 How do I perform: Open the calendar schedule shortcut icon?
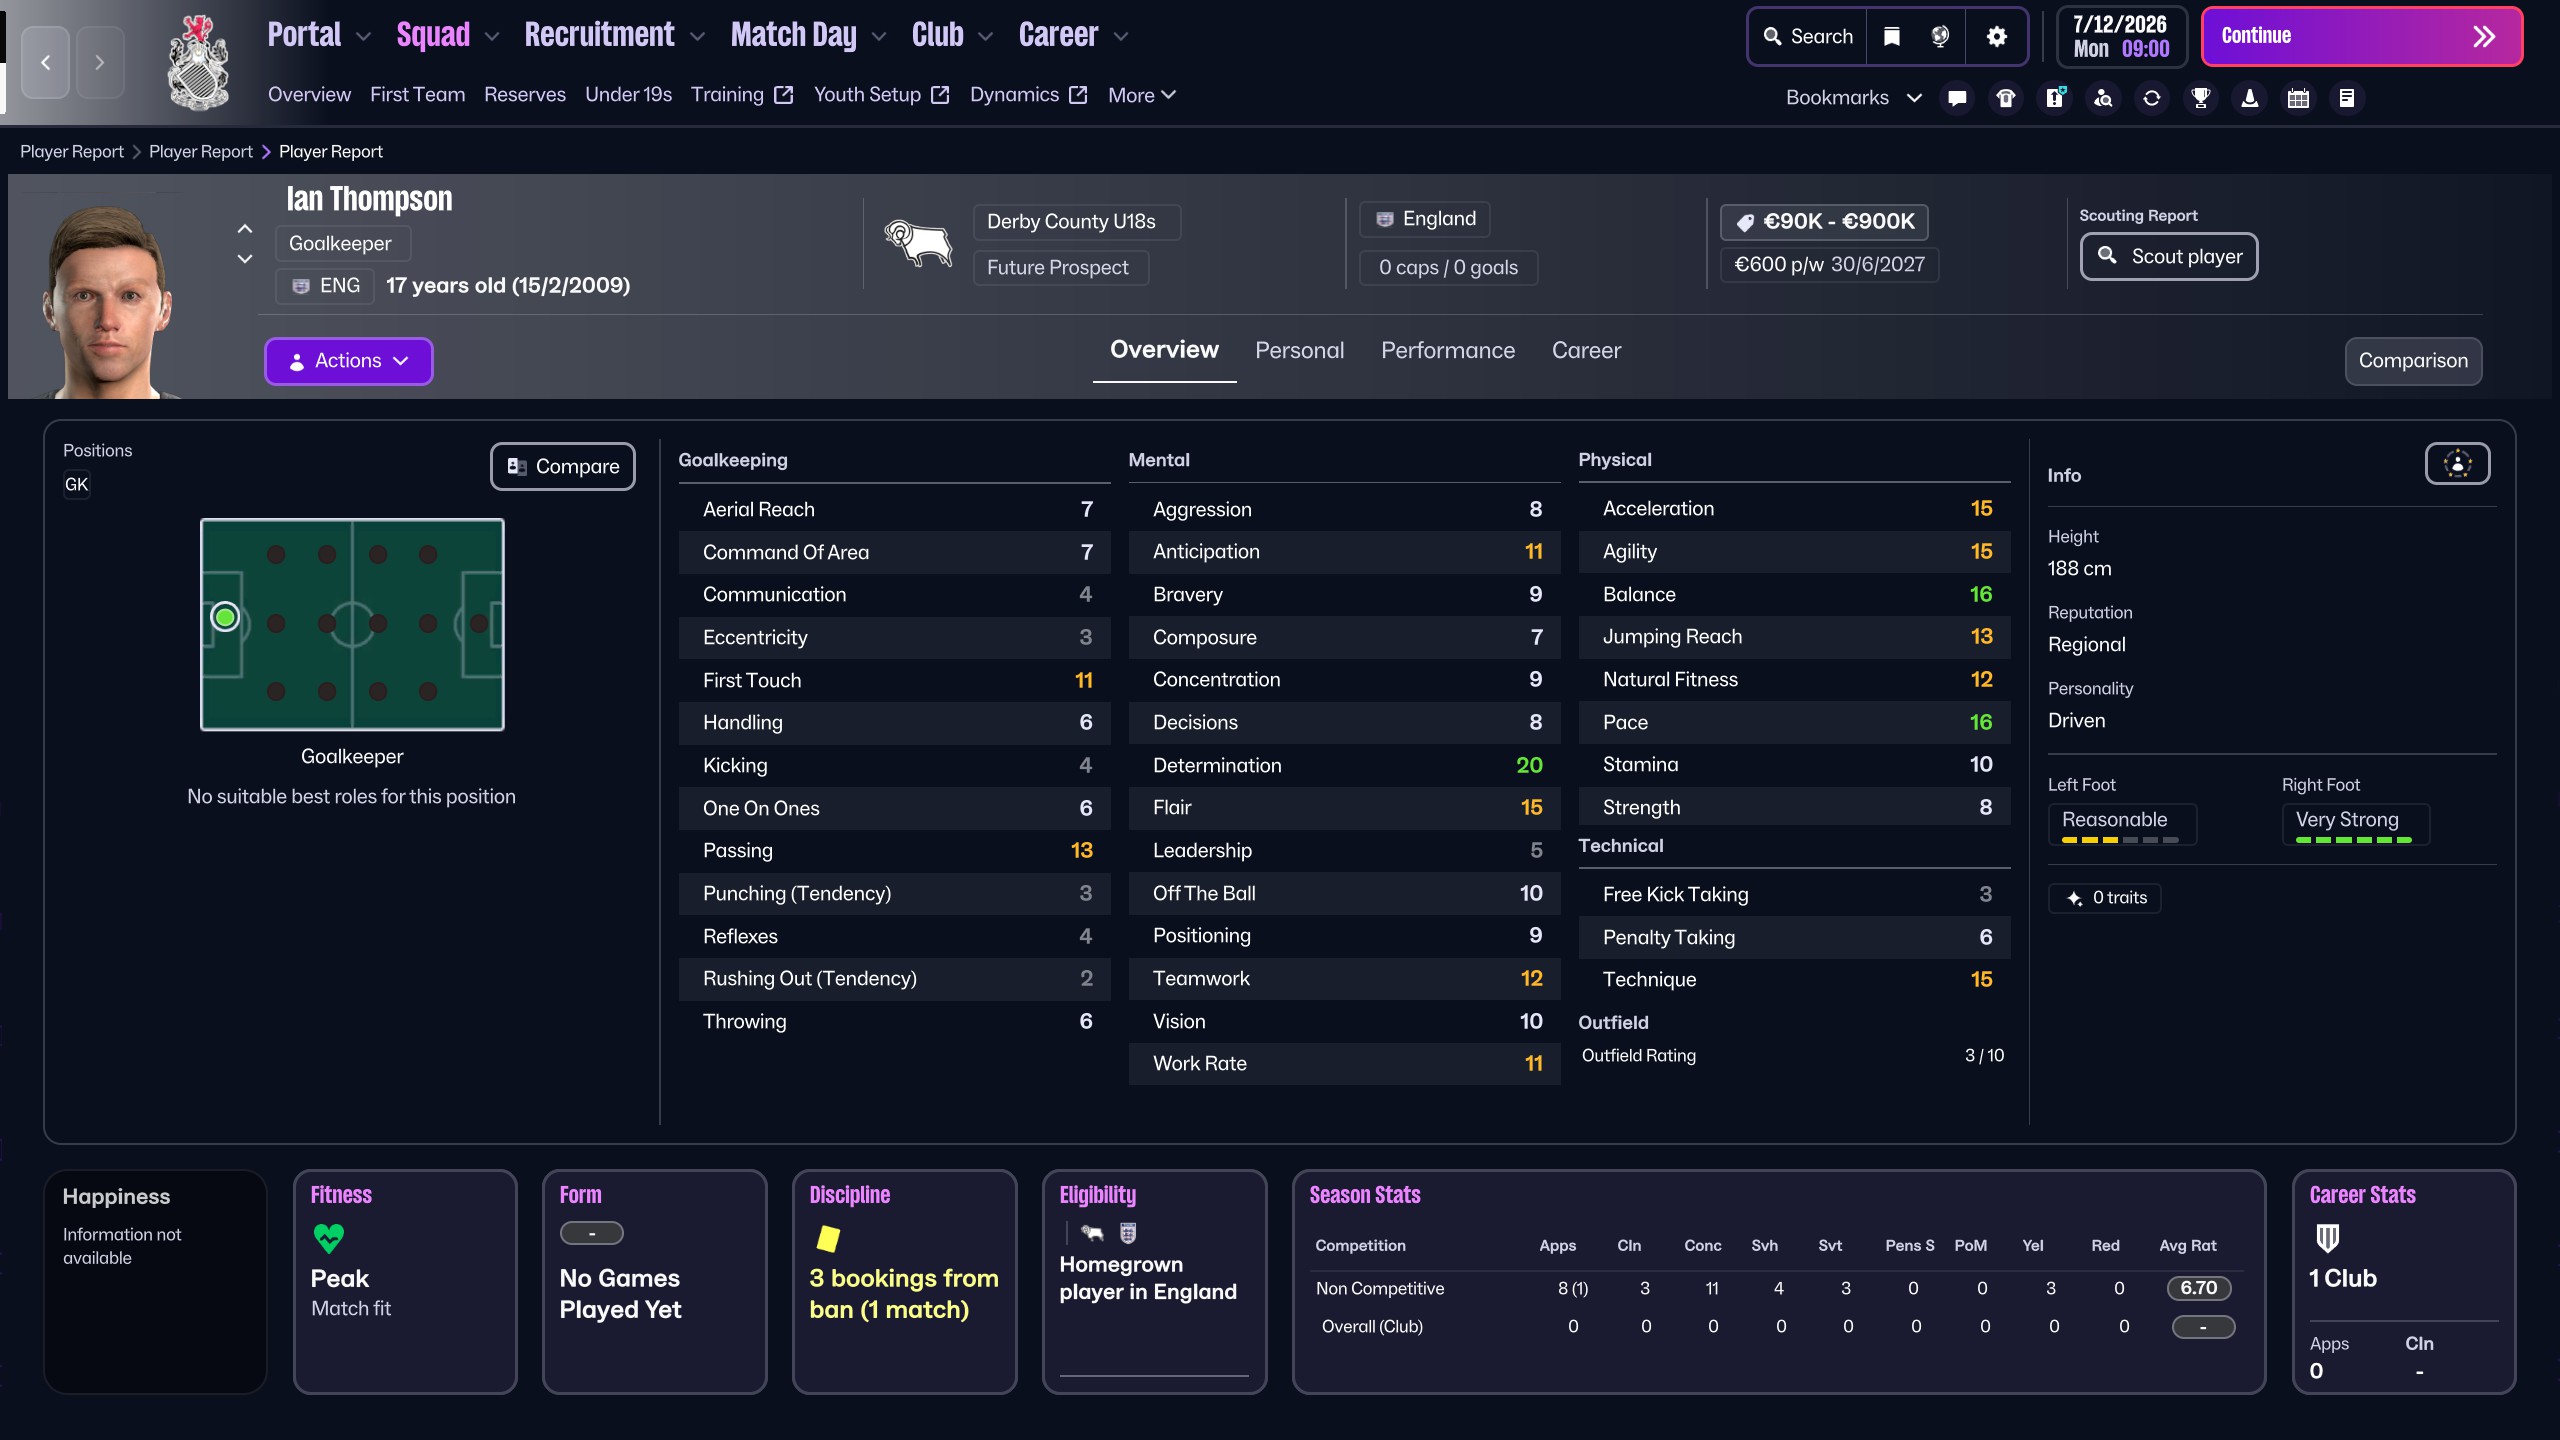[x=2298, y=98]
